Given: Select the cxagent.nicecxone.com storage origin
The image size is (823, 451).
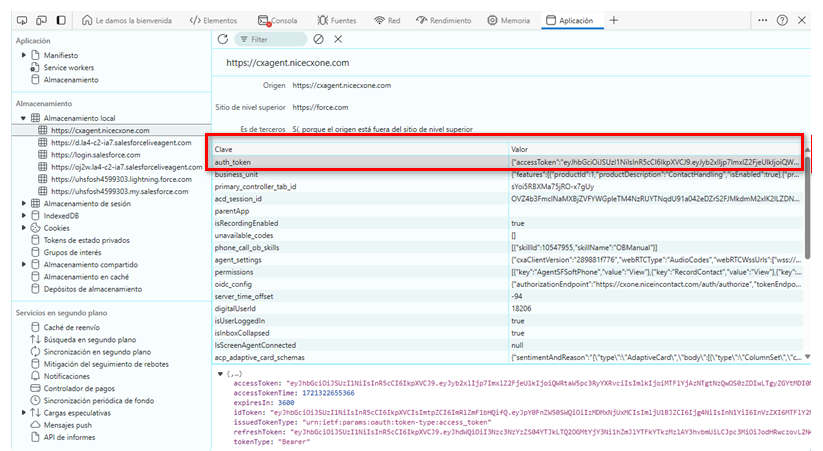Looking at the screenshot, I should click(100, 130).
